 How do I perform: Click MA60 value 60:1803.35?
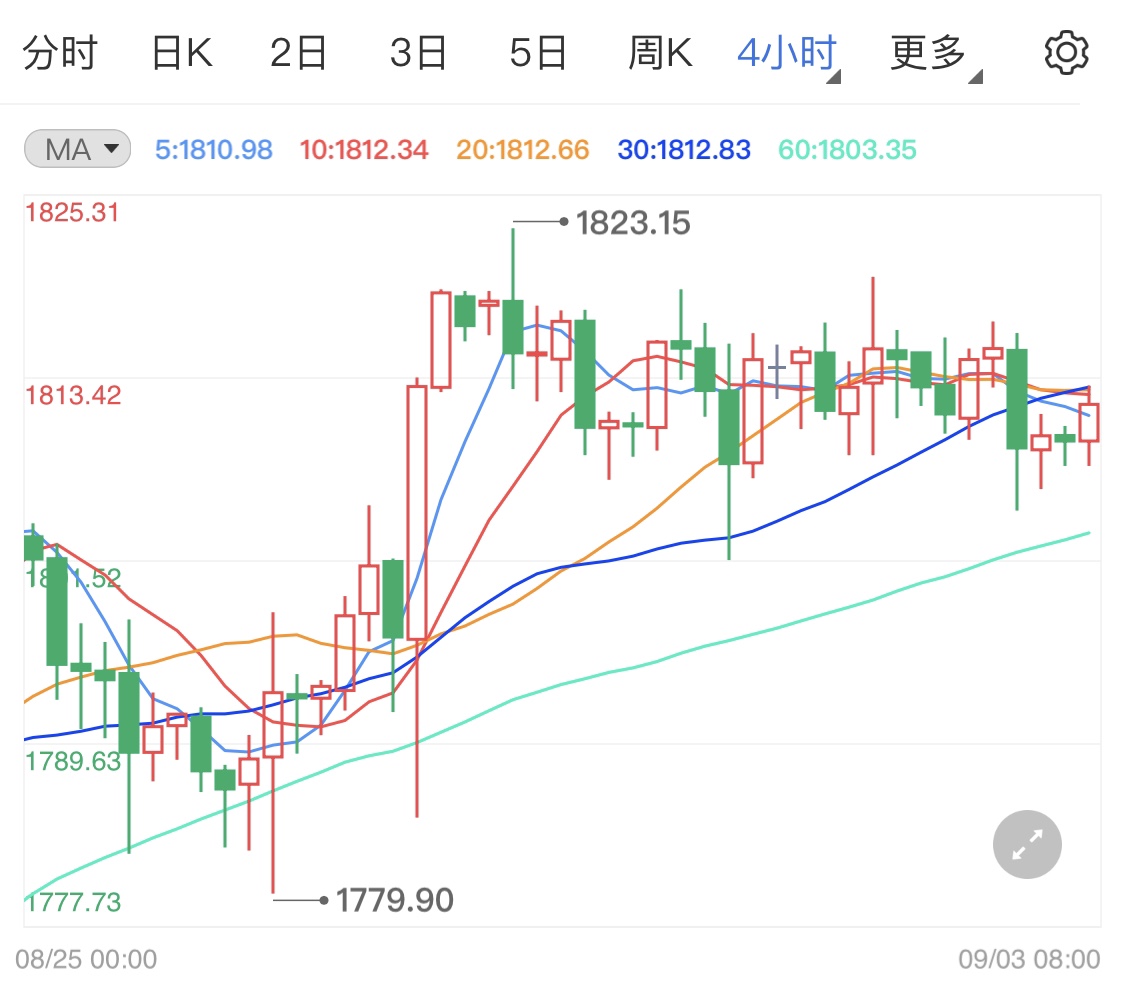[847, 149]
